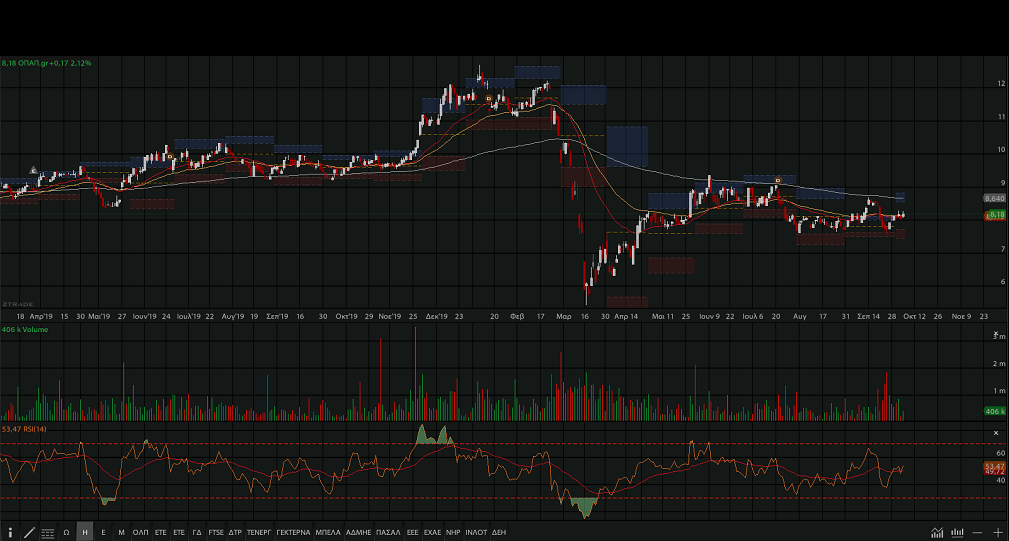Close the RSI(14) indicator panel
1009x541 pixels.
click(996, 433)
